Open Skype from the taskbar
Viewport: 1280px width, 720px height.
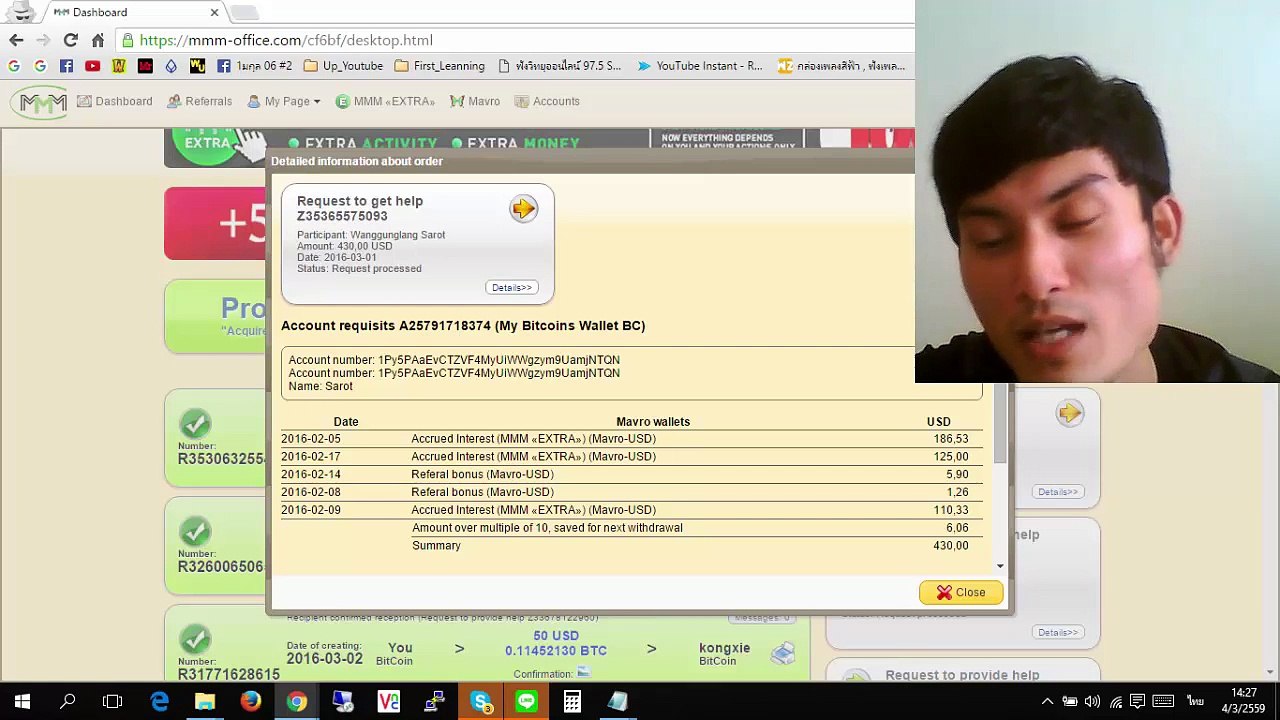480,702
